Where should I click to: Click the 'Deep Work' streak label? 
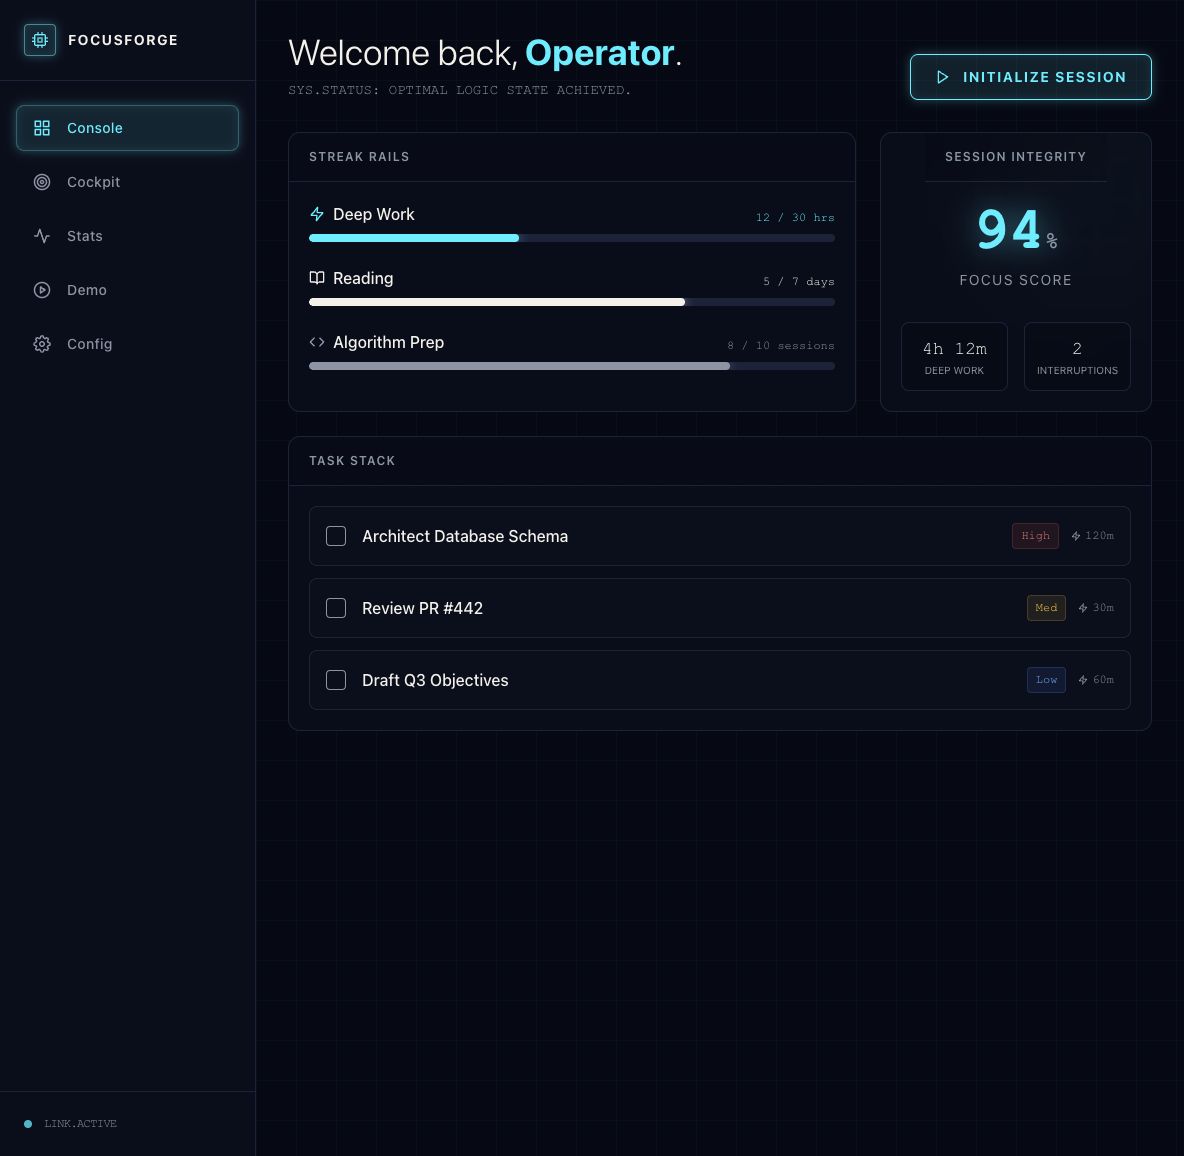click(374, 214)
